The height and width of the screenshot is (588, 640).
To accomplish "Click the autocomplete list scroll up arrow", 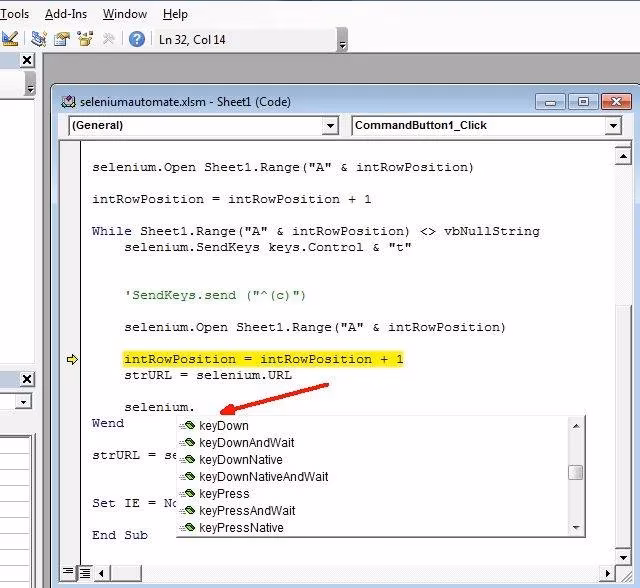I will pos(576,426).
